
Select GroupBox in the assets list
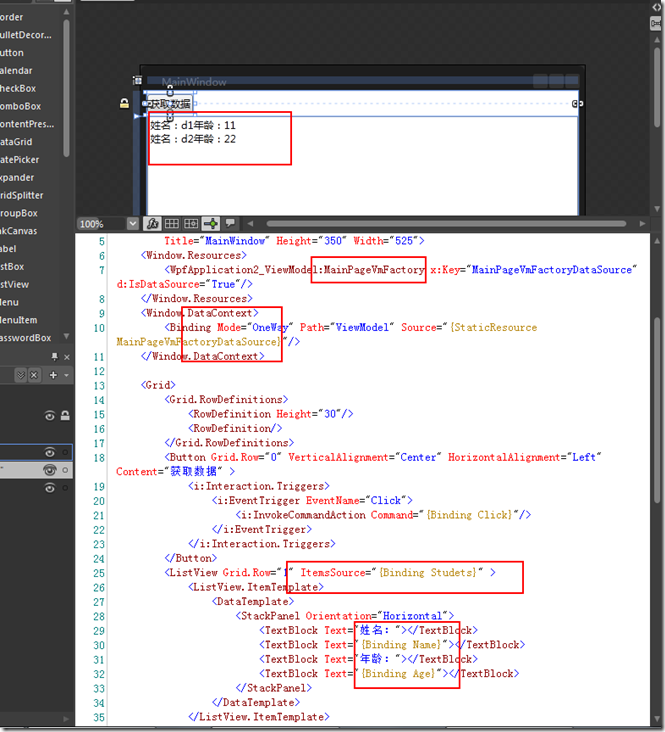(19, 213)
